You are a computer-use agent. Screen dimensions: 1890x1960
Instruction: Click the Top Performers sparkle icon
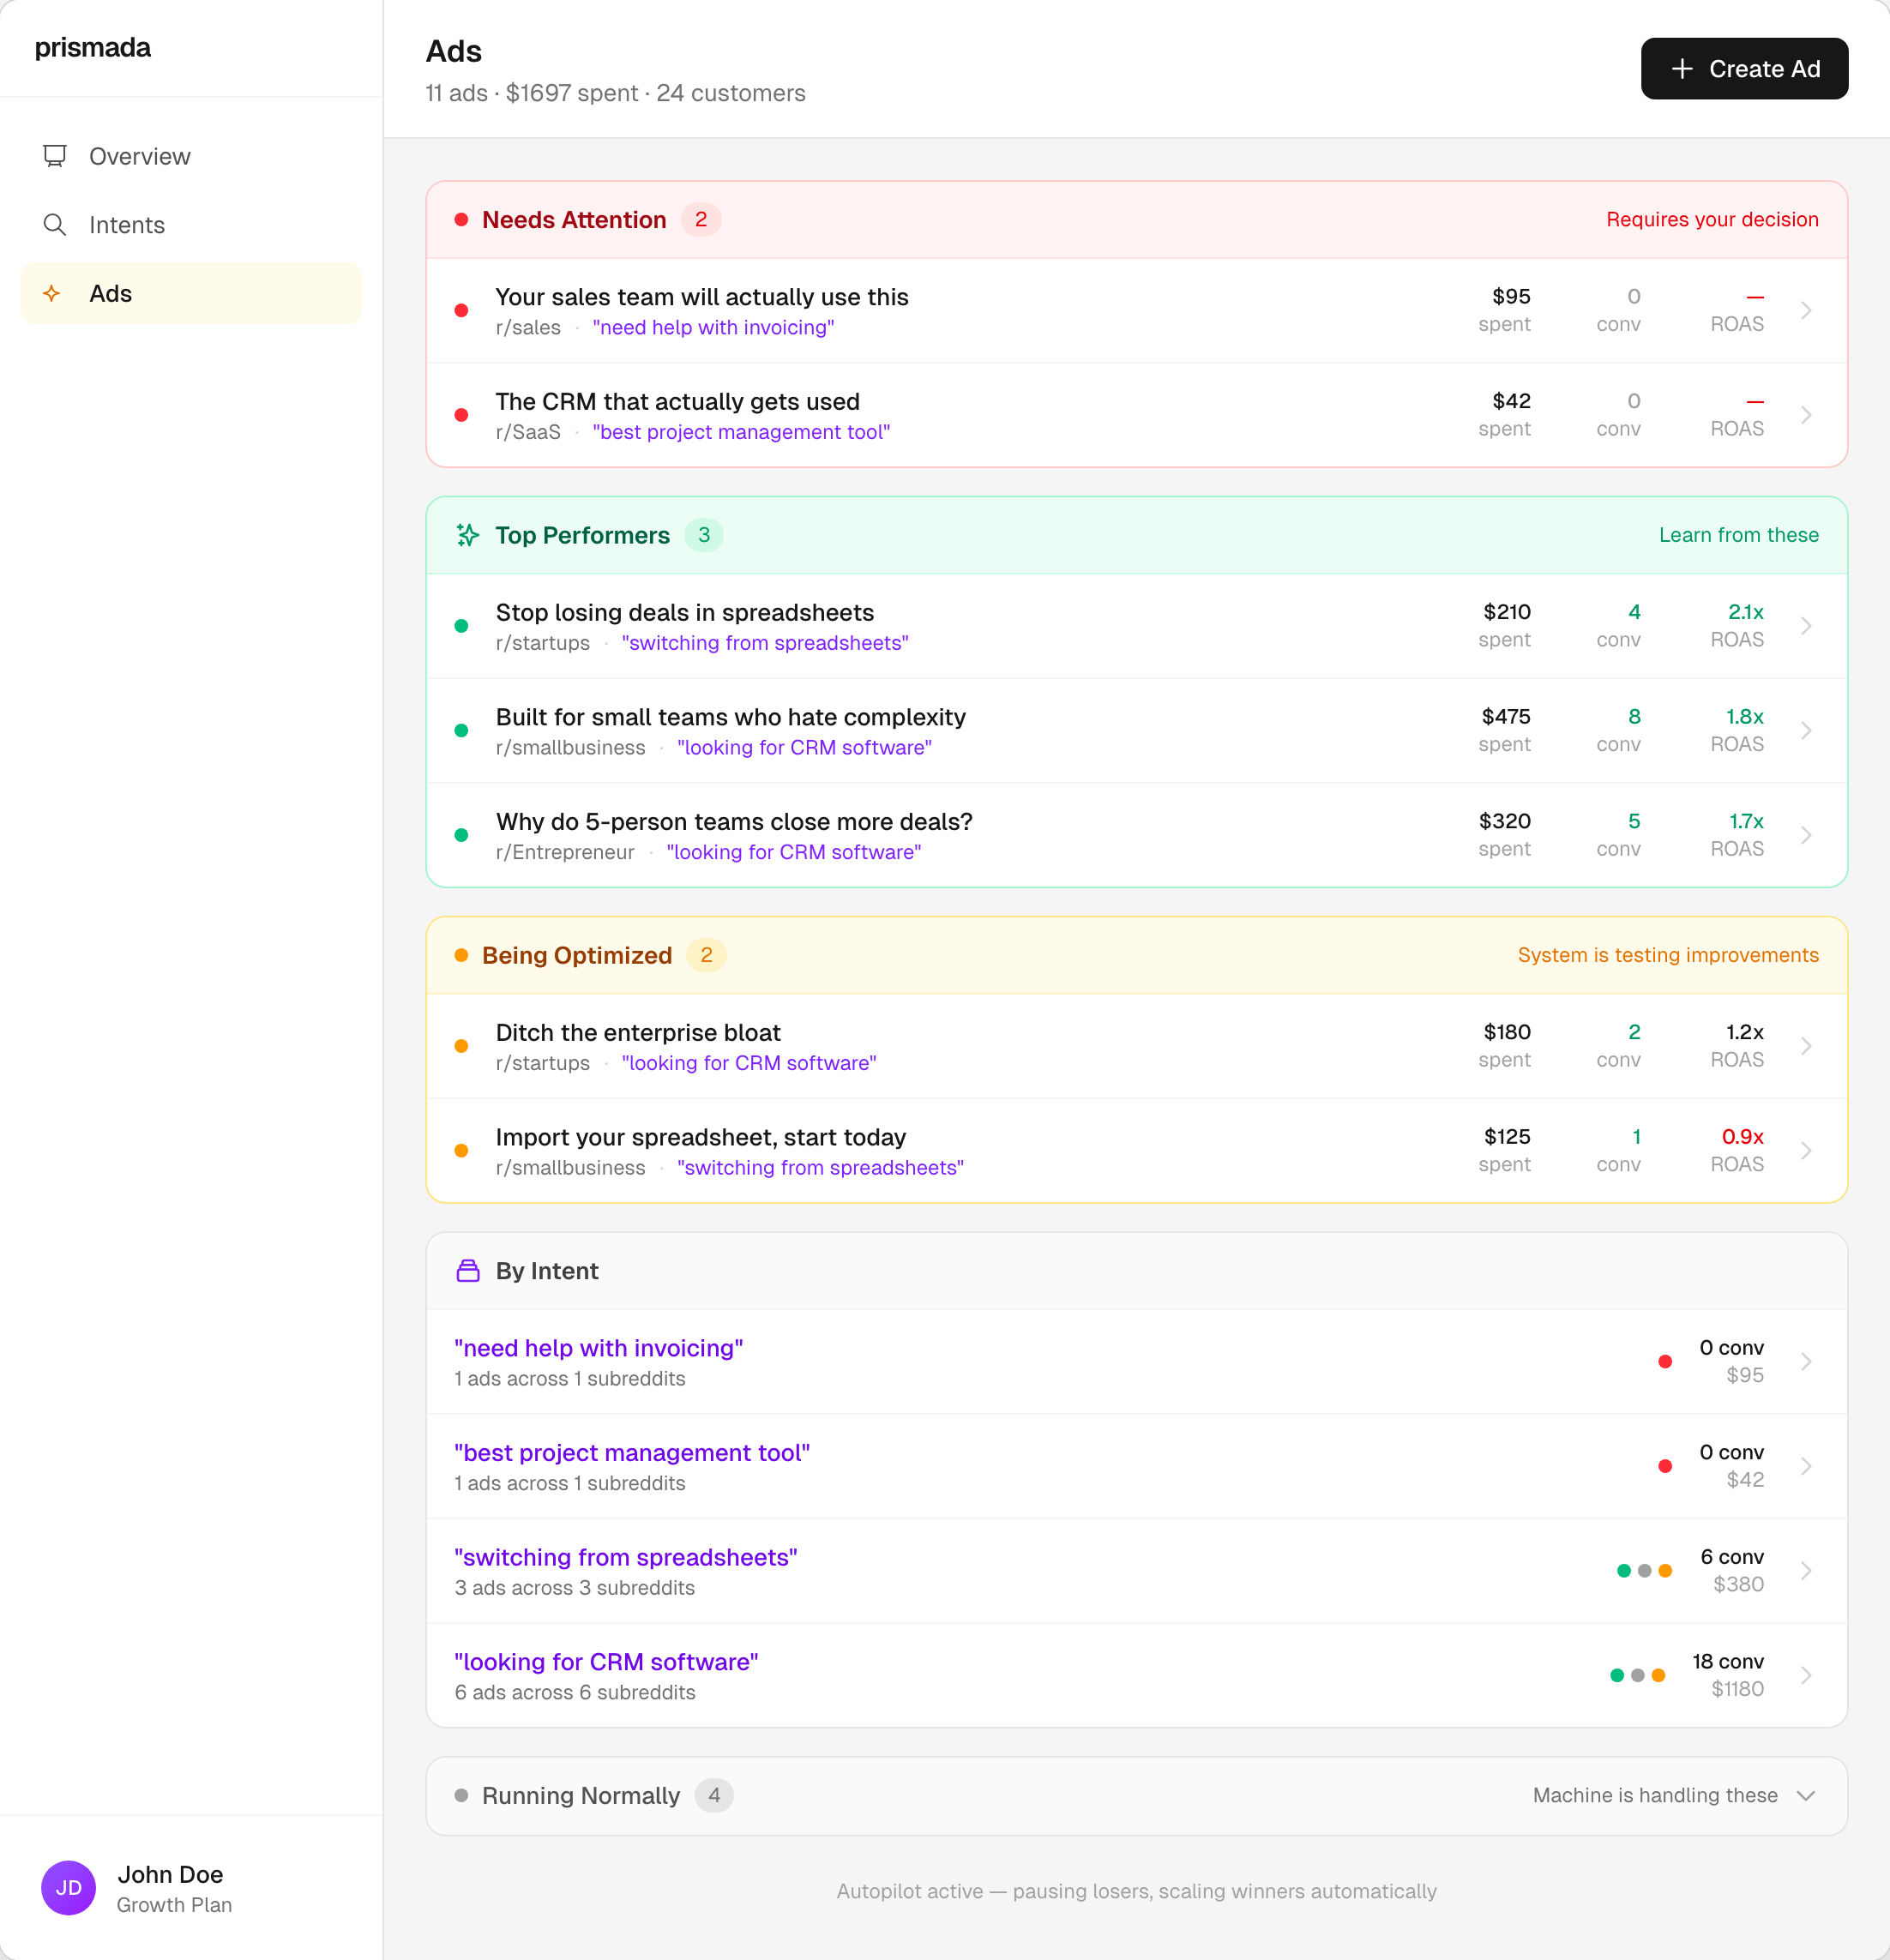pos(467,535)
